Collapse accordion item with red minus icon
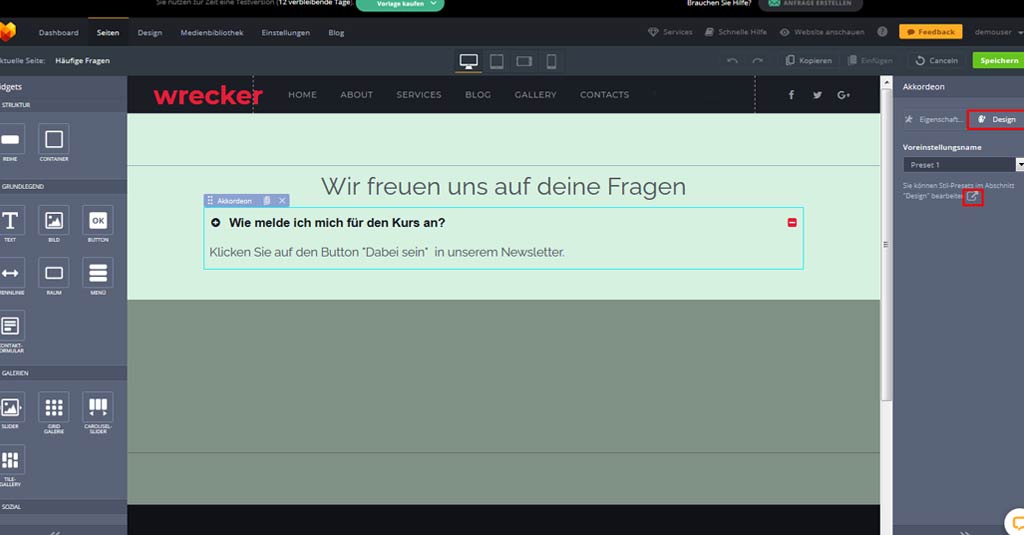The image size is (1024, 535). click(x=792, y=222)
